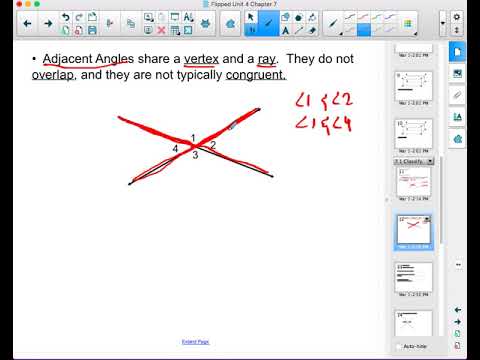Image resolution: width=480 pixels, height=360 pixels.
Task: Select the highlighted blue pen style swatch
Action: pos(363,30)
